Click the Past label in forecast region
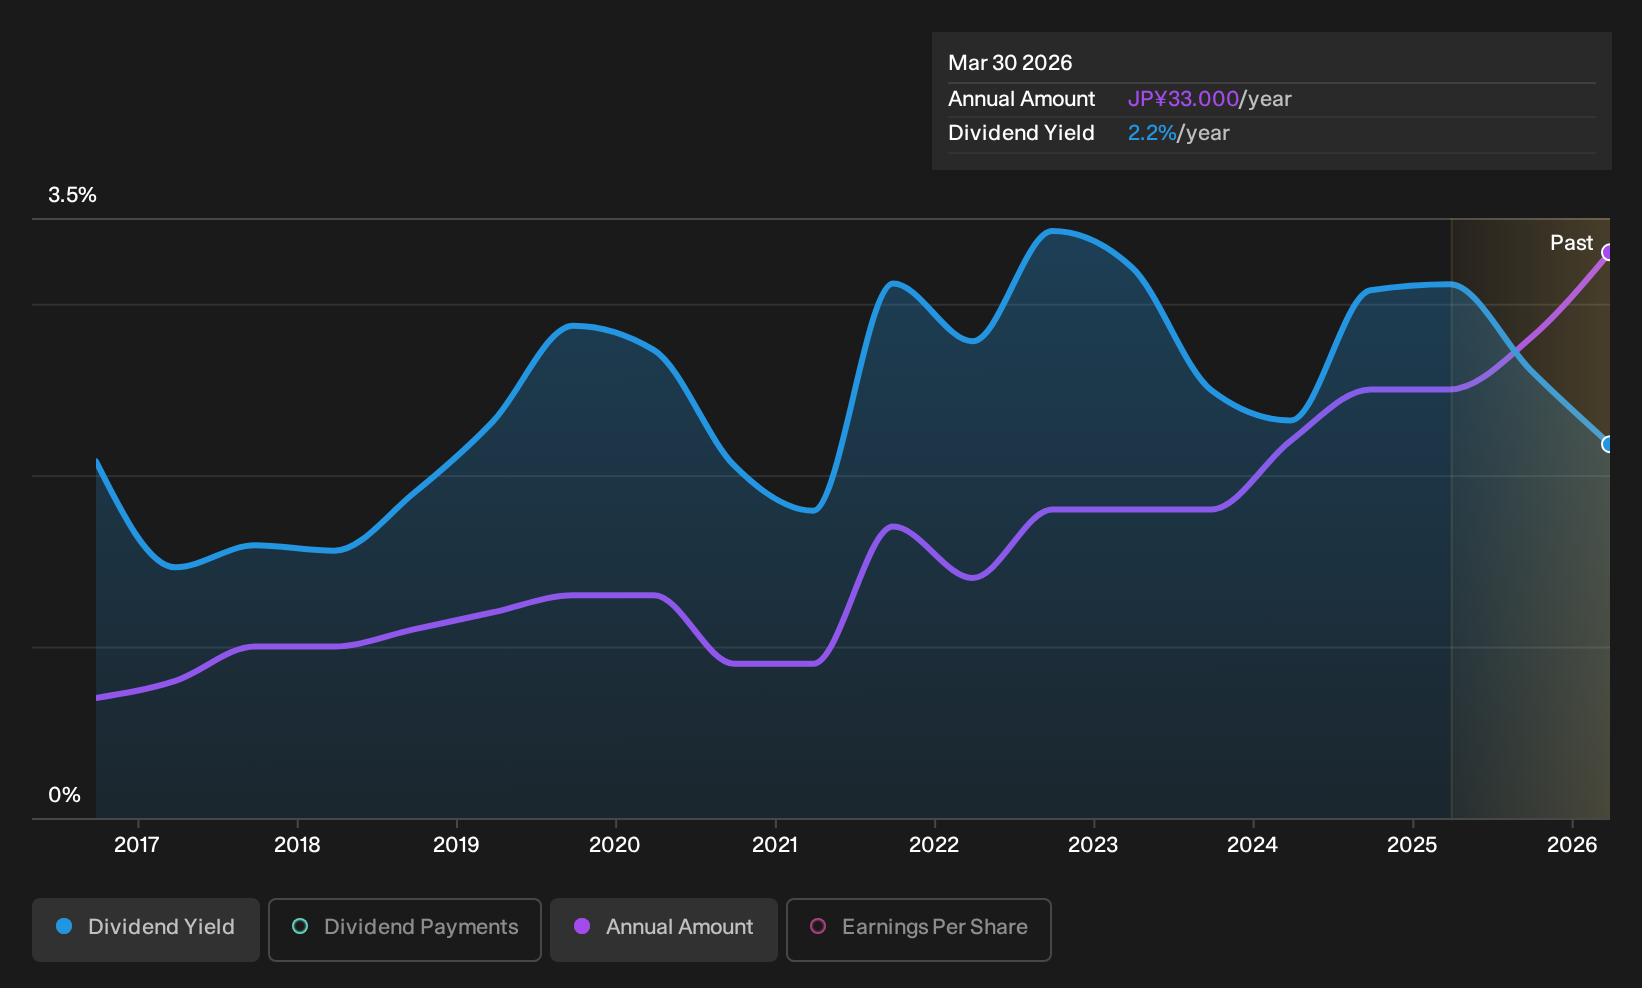Screen dimensions: 1642x988 (x=1571, y=243)
